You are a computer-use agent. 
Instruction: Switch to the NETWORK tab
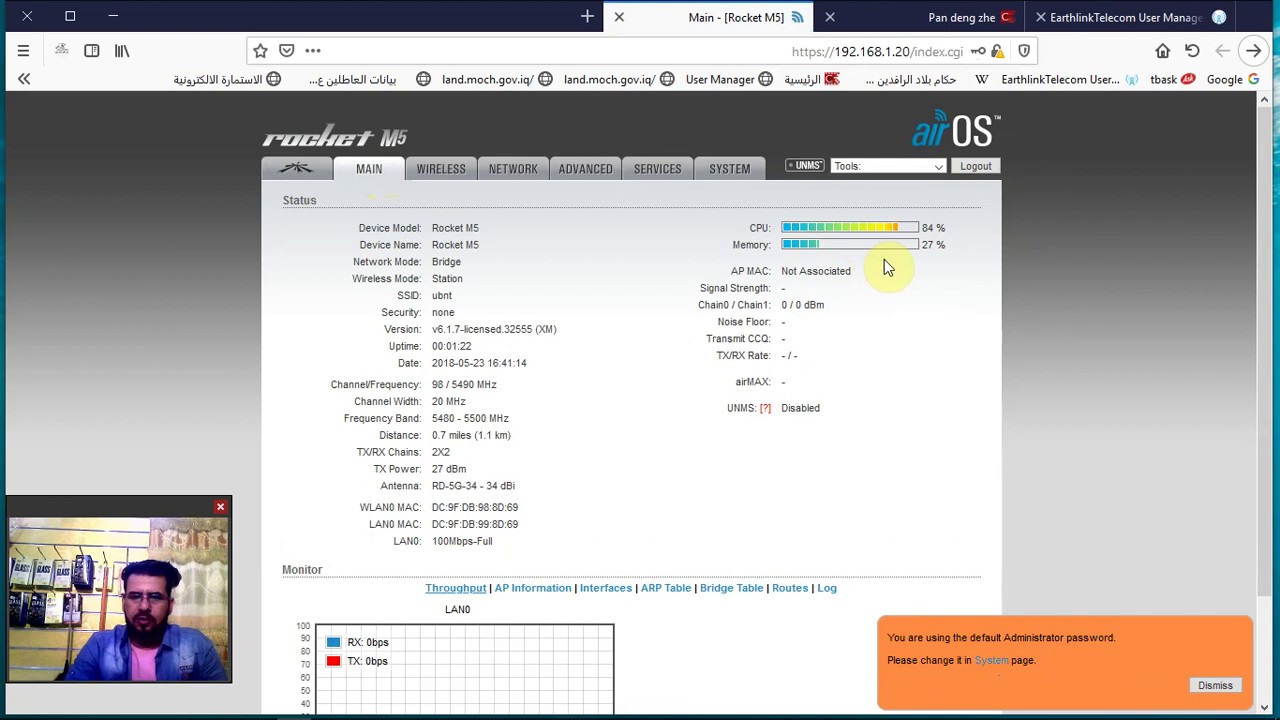click(x=513, y=169)
